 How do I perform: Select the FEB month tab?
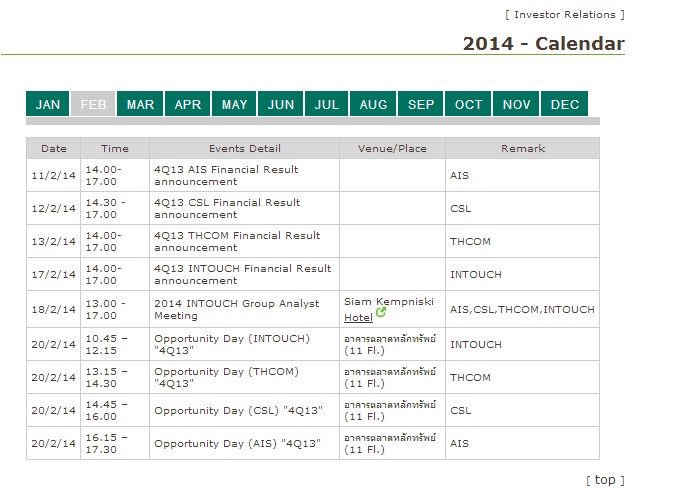click(93, 104)
